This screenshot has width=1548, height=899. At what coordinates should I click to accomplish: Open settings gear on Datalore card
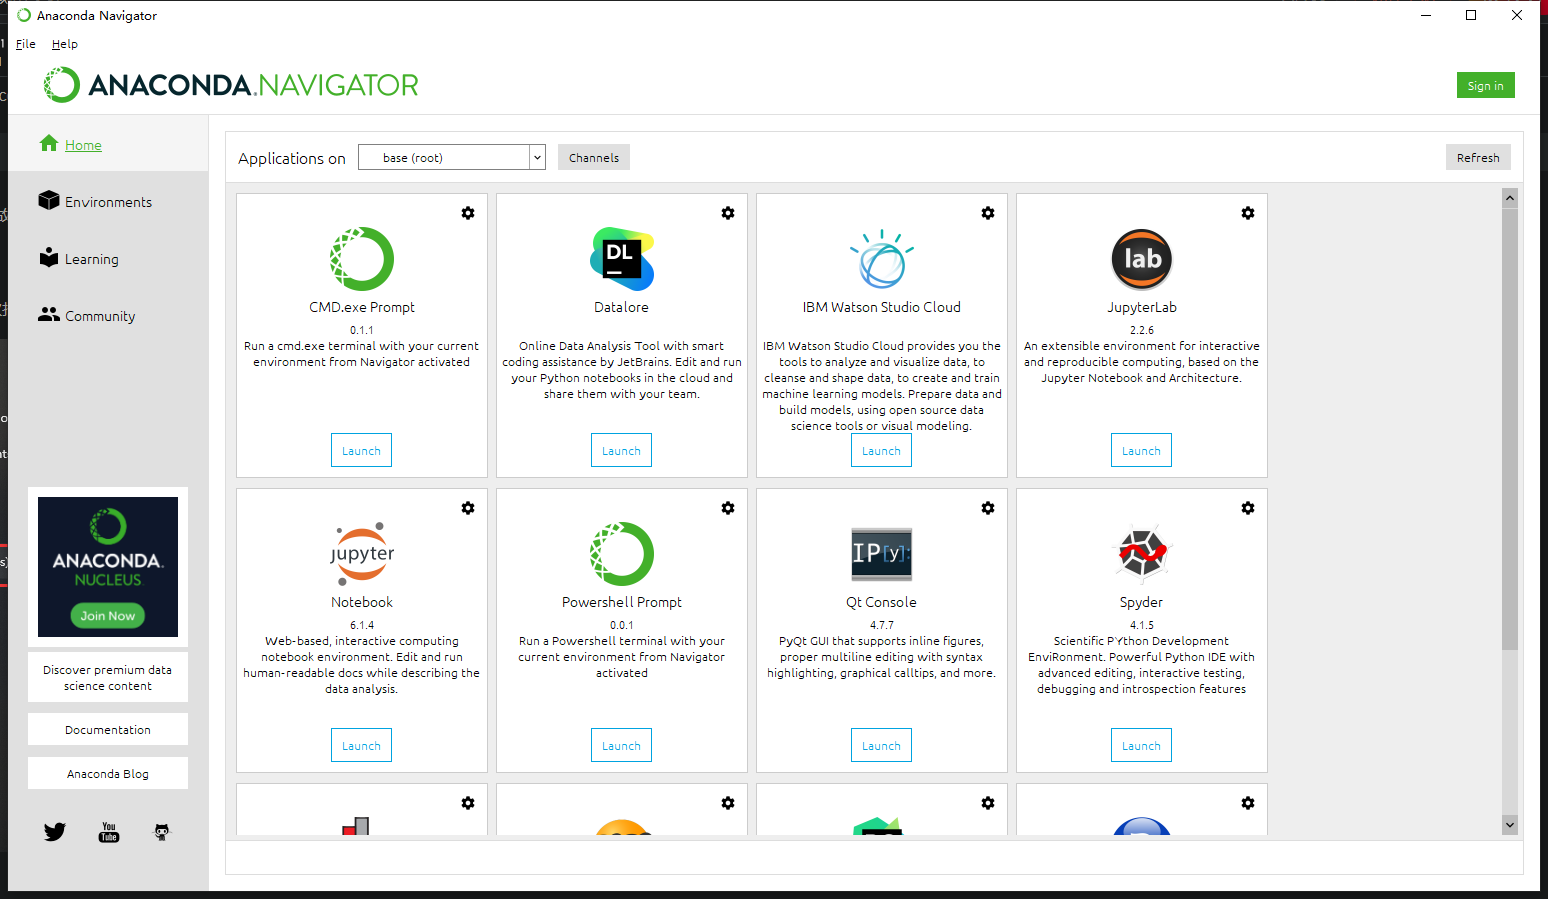tap(728, 213)
